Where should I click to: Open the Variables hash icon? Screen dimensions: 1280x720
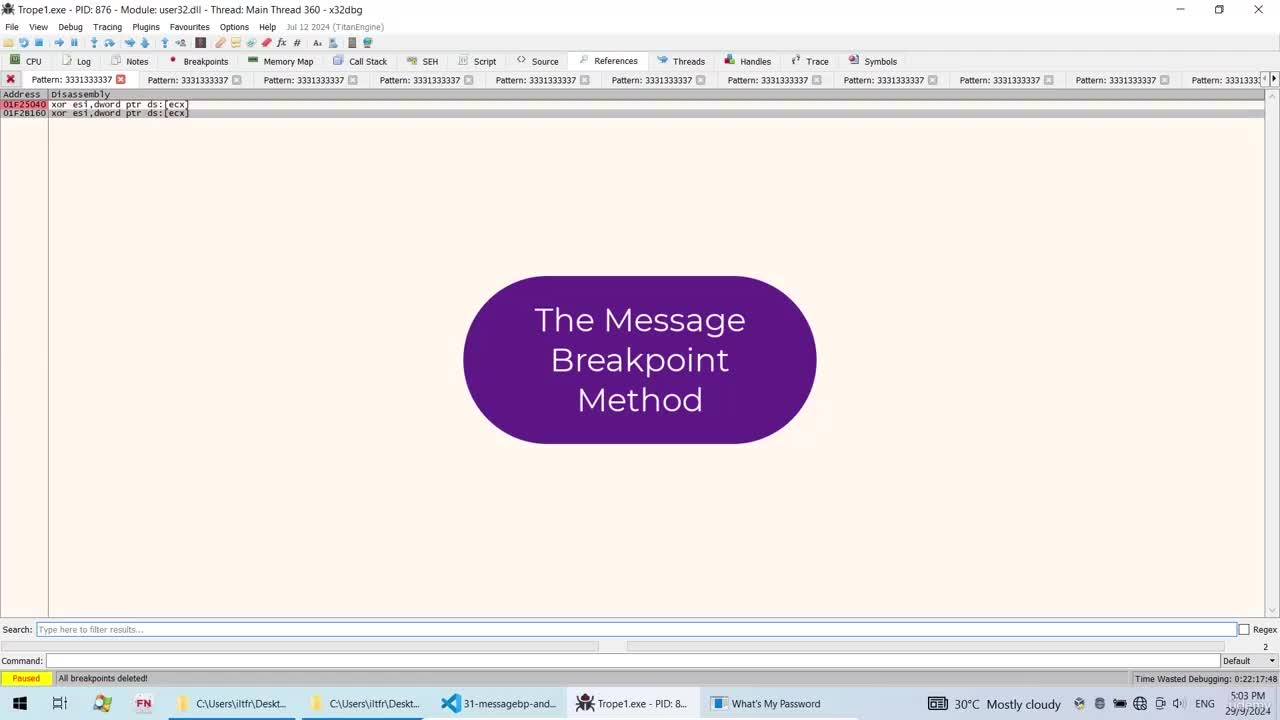pyautogui.click(x=297, y=43)
